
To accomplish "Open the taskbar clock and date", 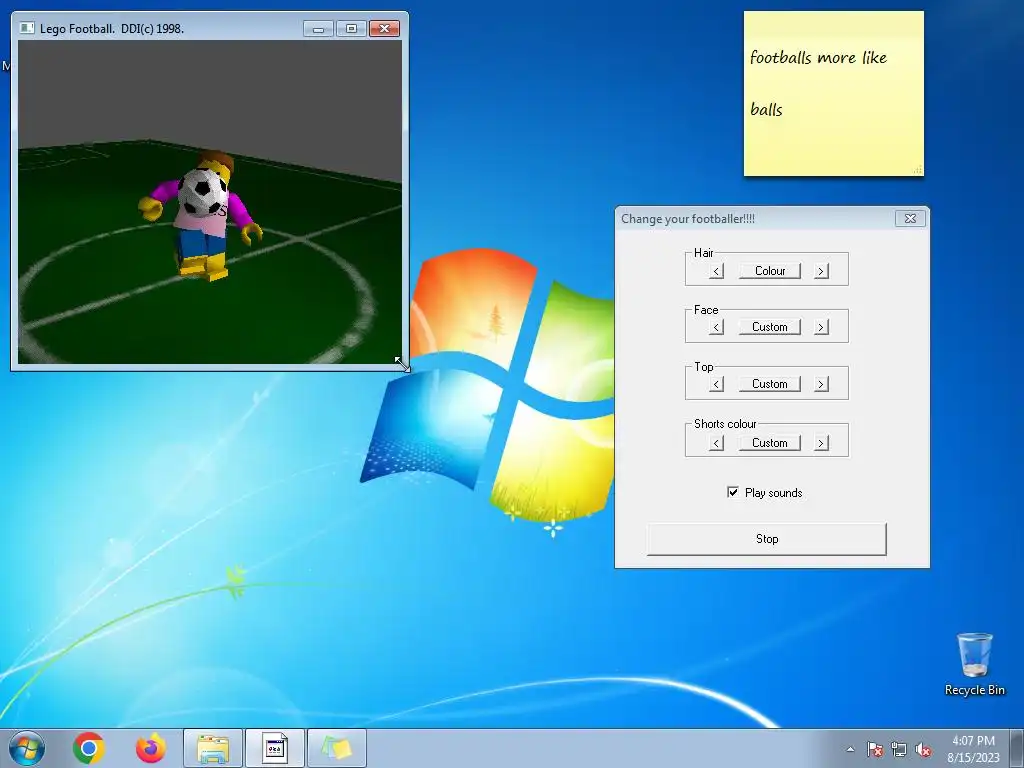I will [973, 749].
